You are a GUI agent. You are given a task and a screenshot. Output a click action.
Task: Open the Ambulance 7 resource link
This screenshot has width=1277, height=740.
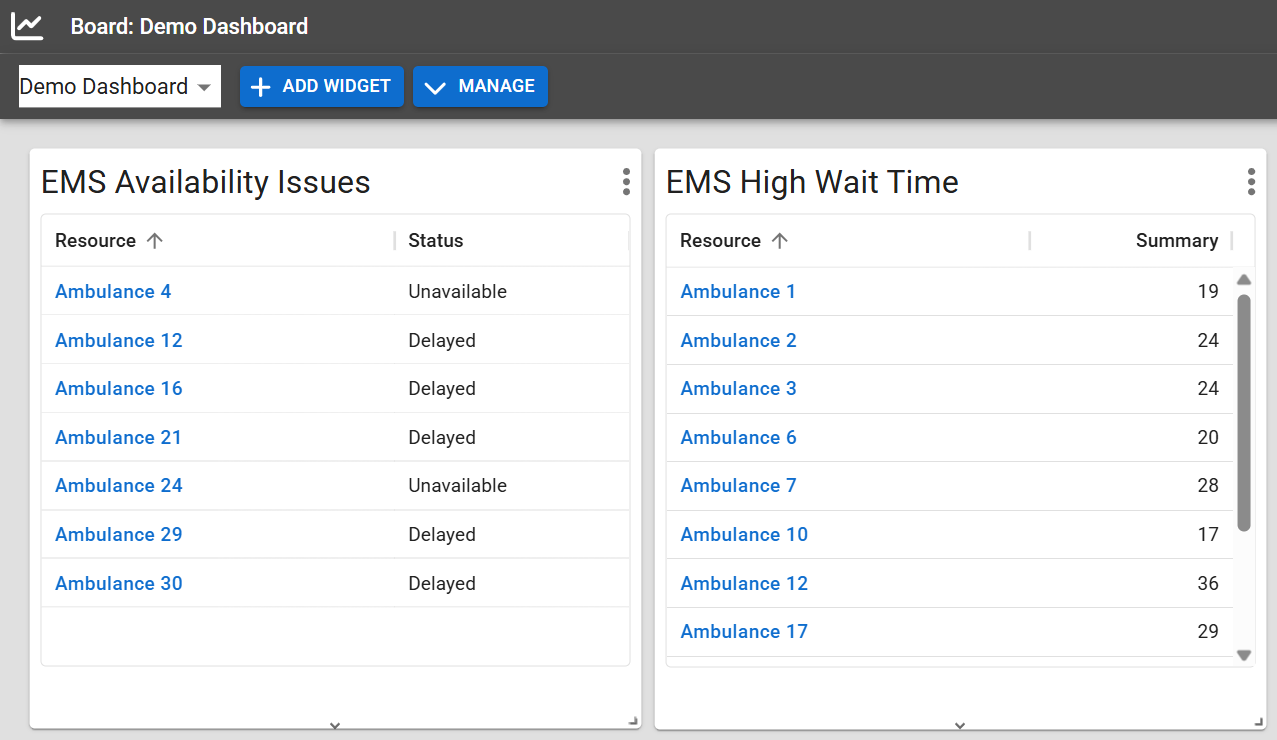[738, 485]
